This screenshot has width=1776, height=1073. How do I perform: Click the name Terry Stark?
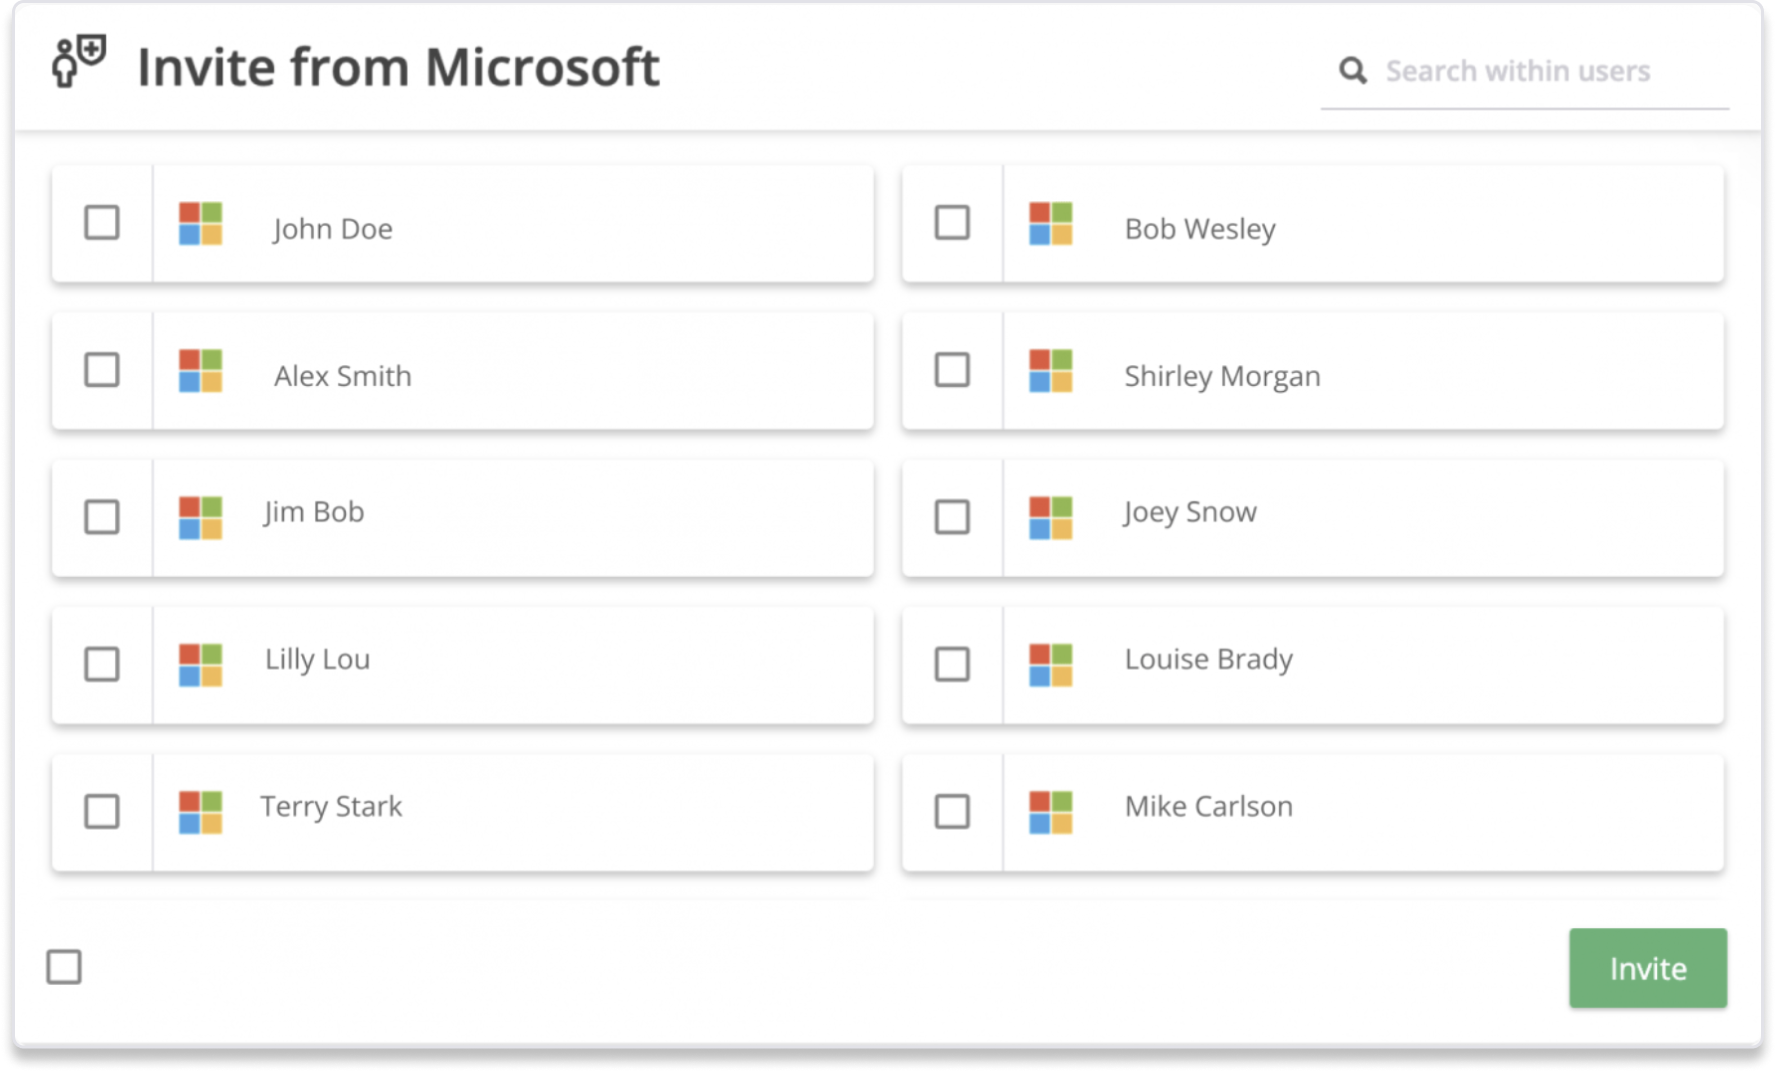331,806
